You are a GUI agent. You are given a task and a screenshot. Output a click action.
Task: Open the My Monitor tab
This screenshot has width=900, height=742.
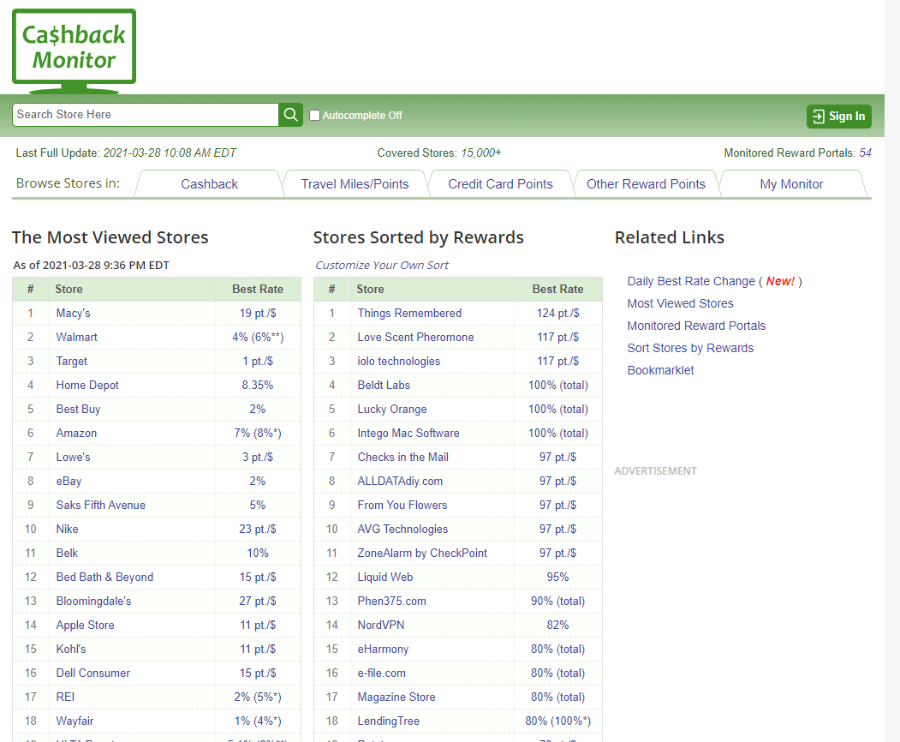coord(792,184)
